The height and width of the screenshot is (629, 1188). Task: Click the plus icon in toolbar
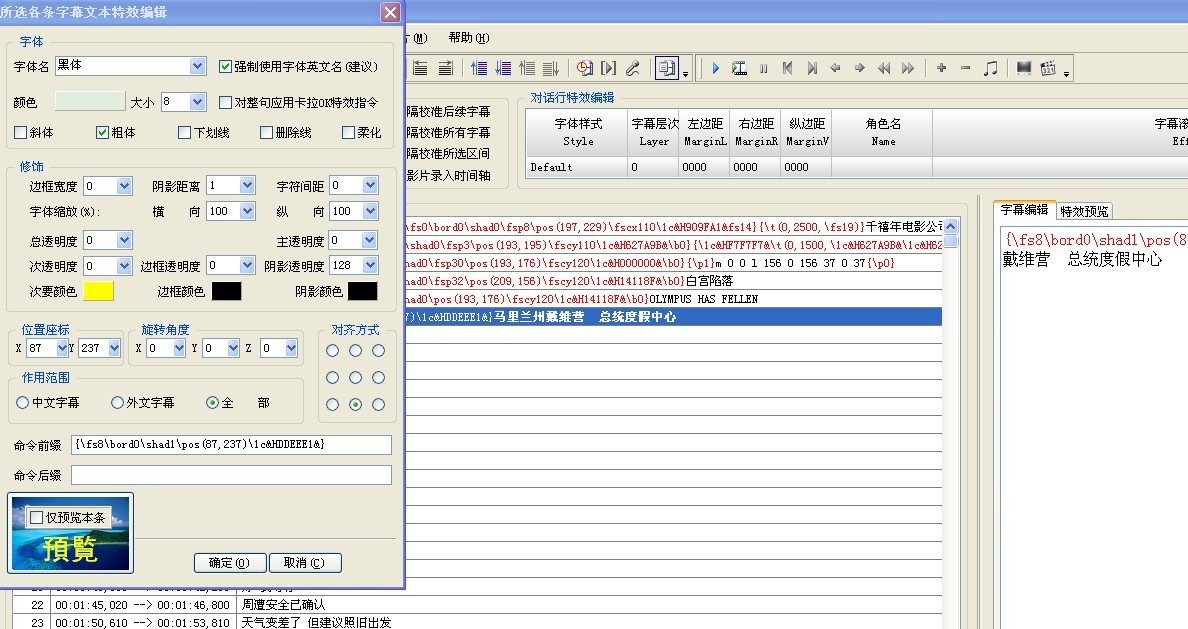coord(941,68)
